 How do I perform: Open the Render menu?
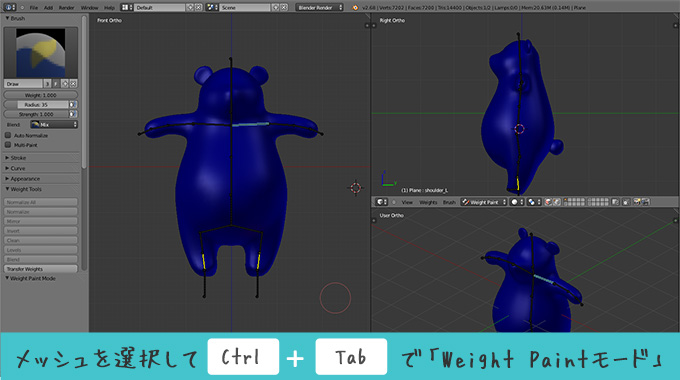pos(66,8)
